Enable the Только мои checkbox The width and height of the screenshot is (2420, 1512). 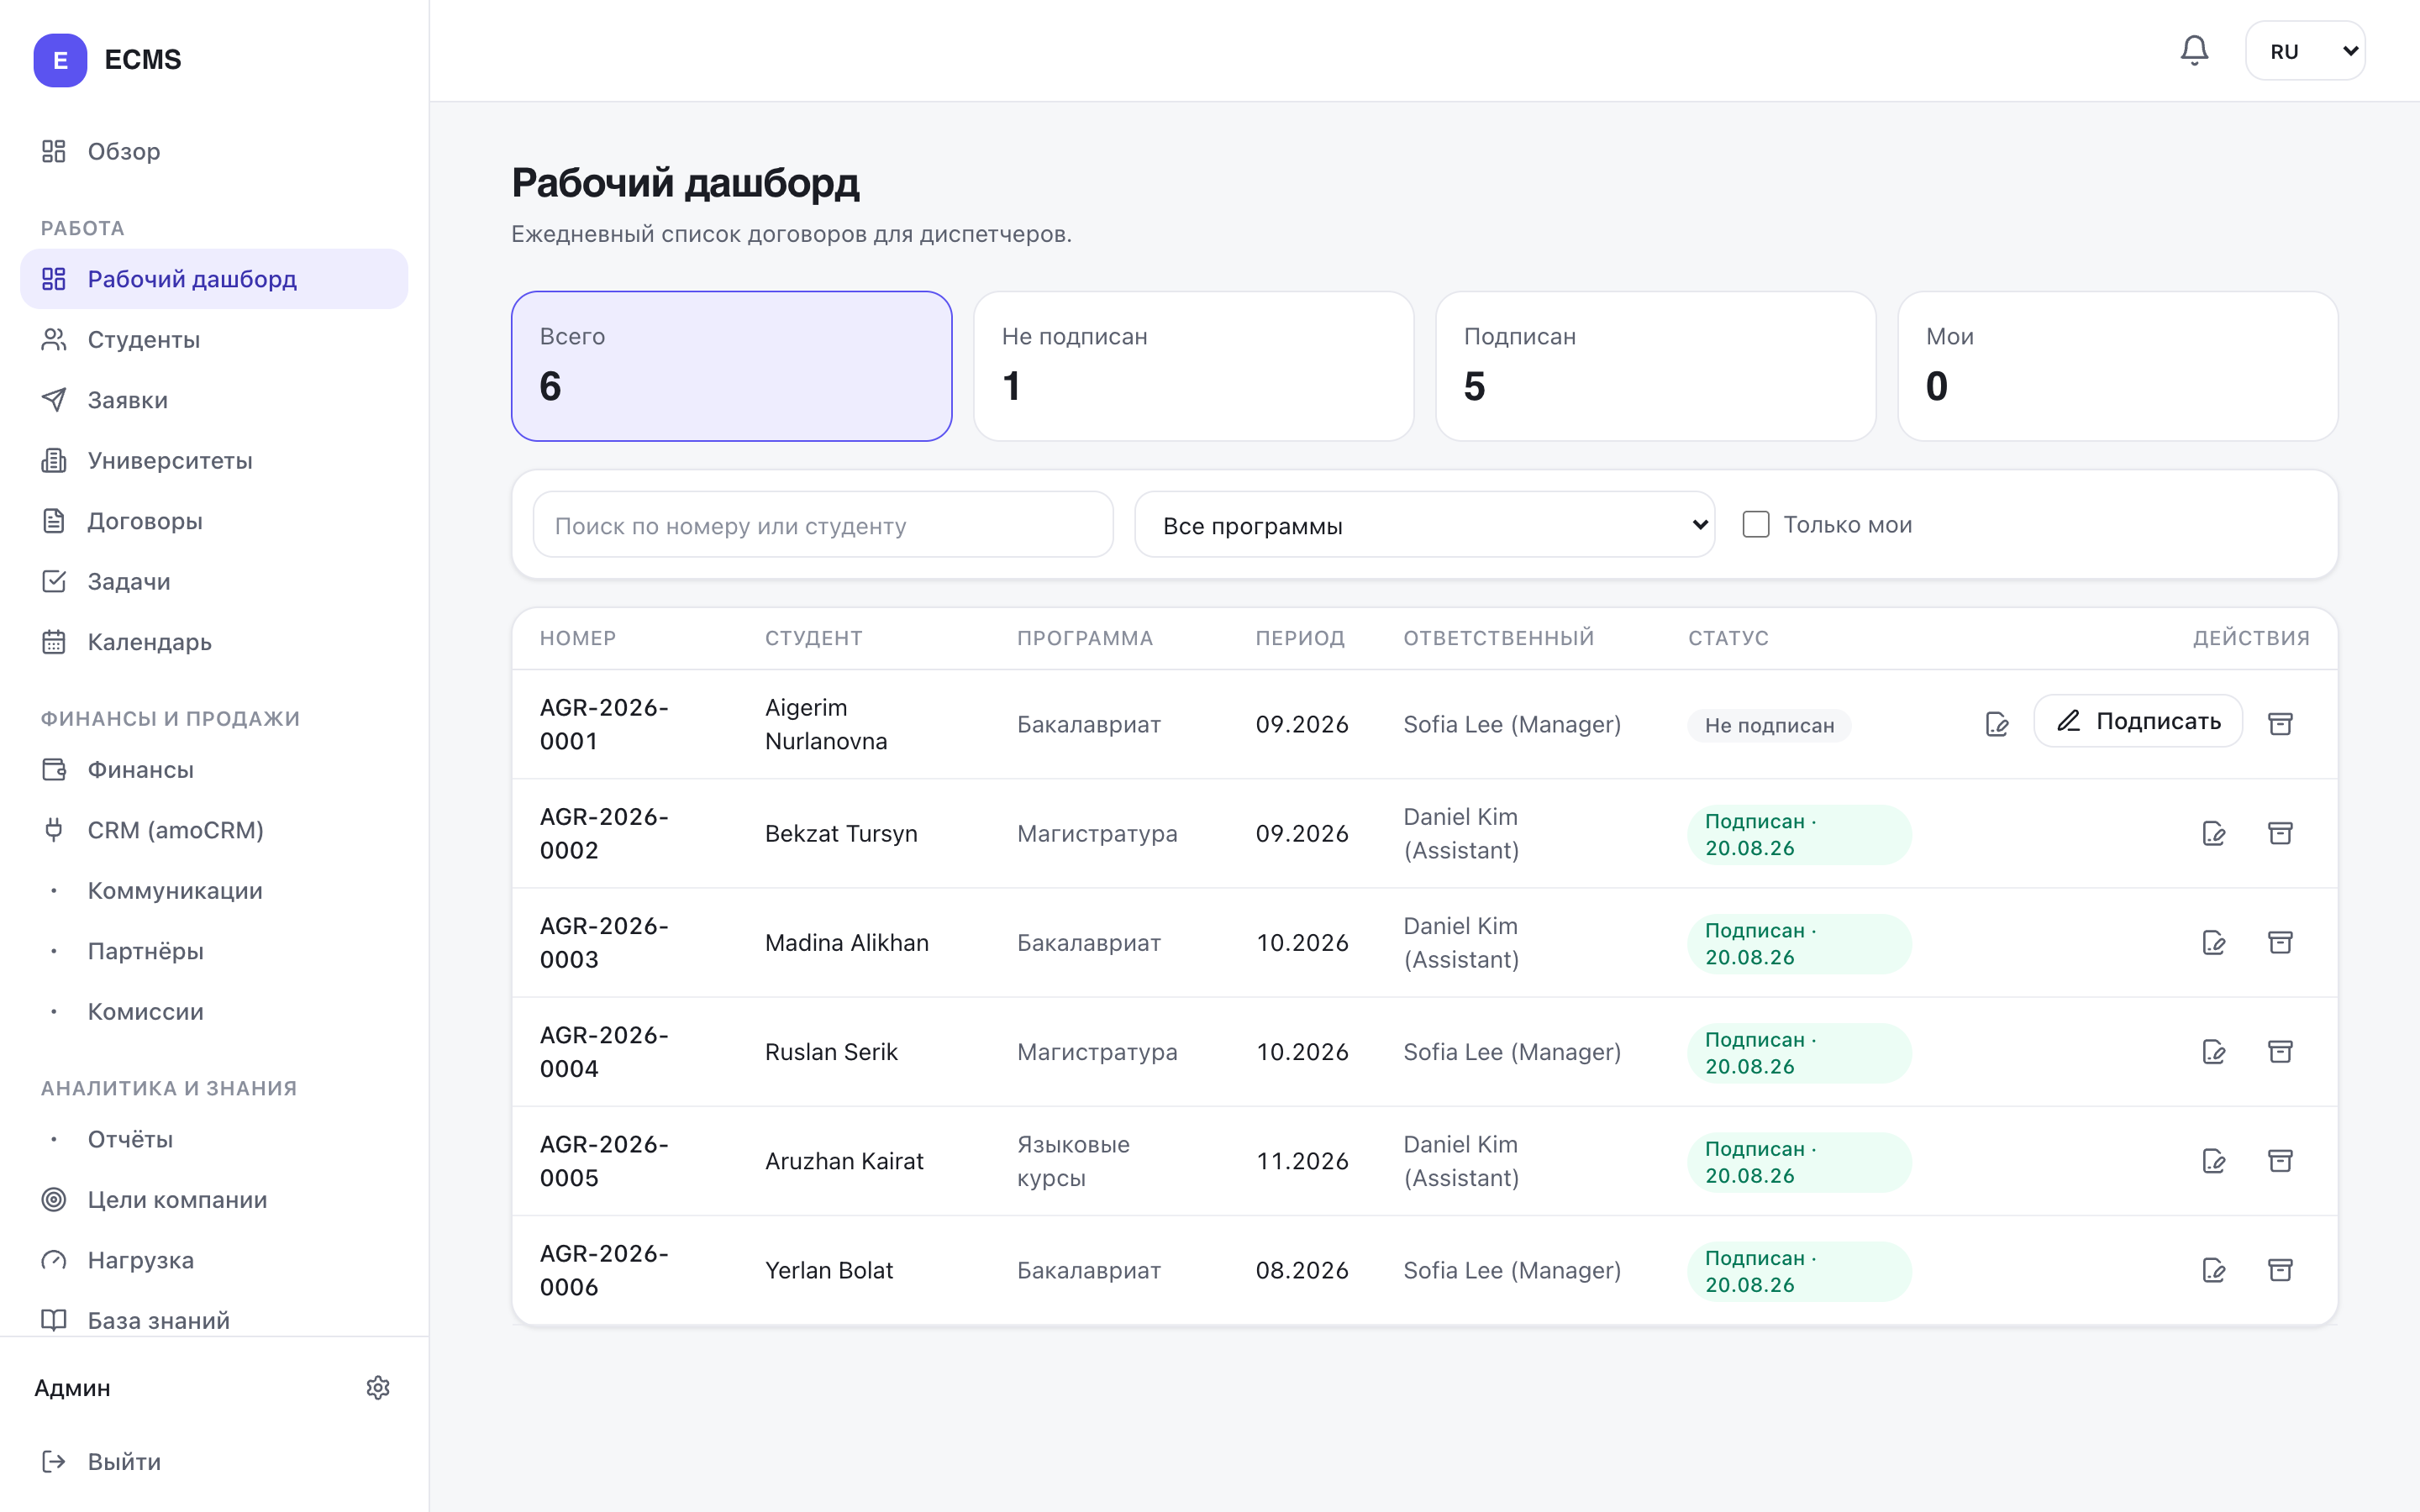[x=1756, y=524]
